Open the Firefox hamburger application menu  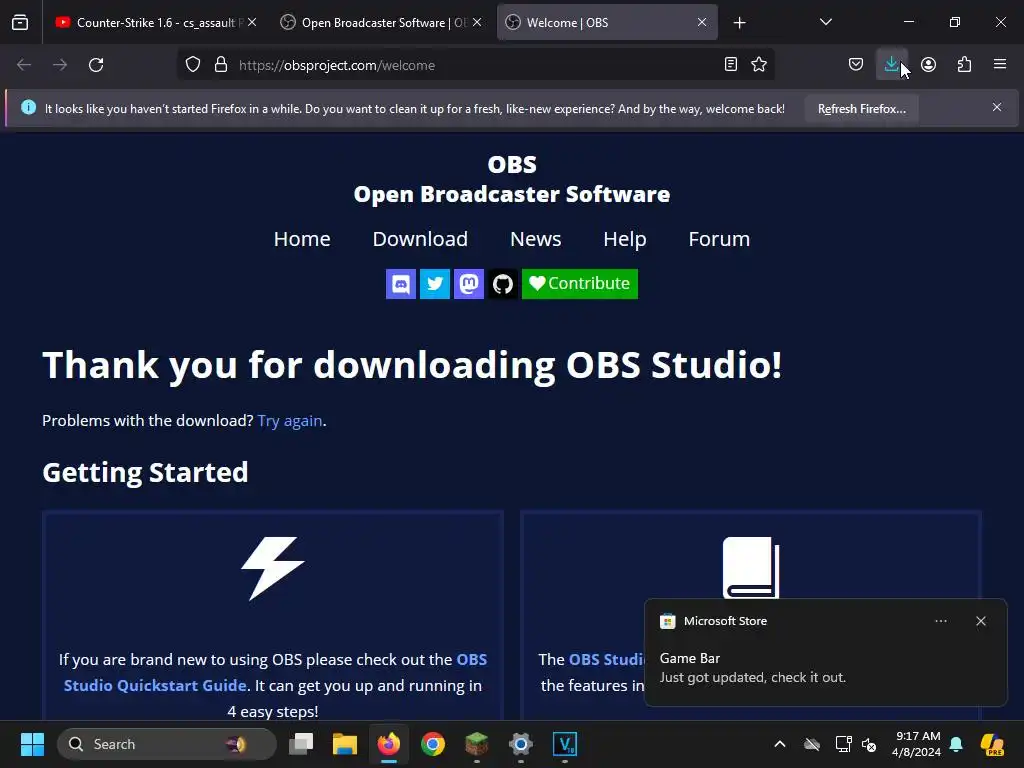[999, 65]
